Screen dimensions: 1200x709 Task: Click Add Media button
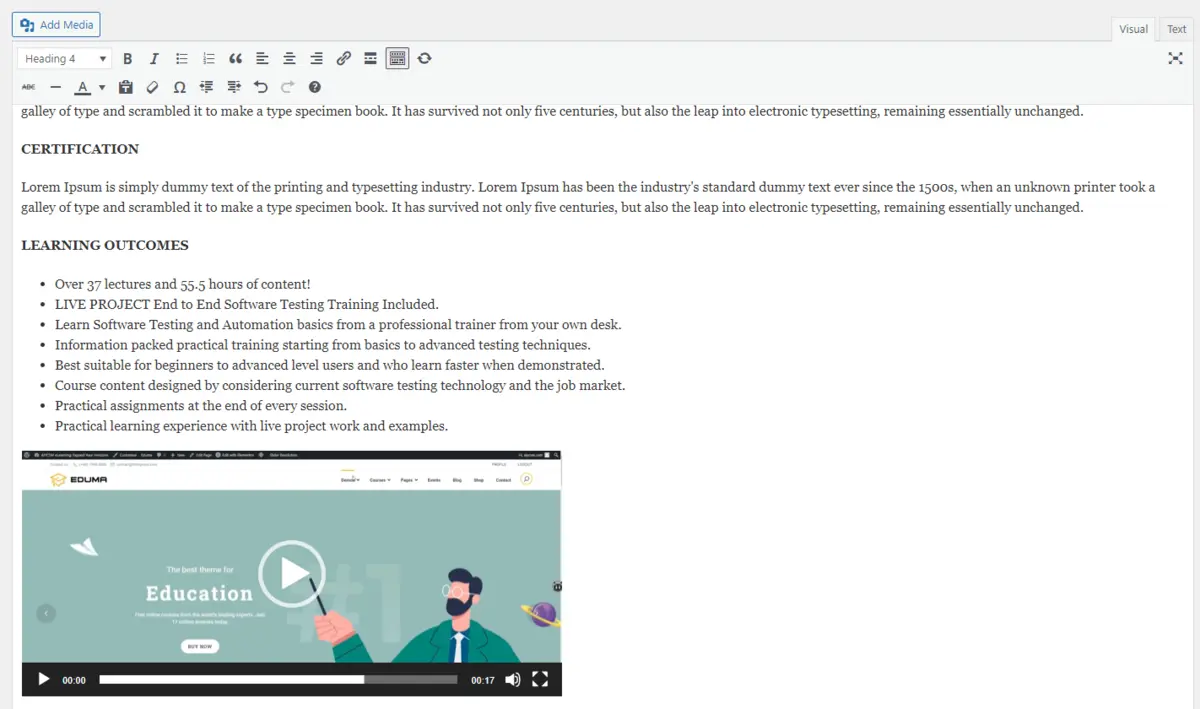pos(56,25)
